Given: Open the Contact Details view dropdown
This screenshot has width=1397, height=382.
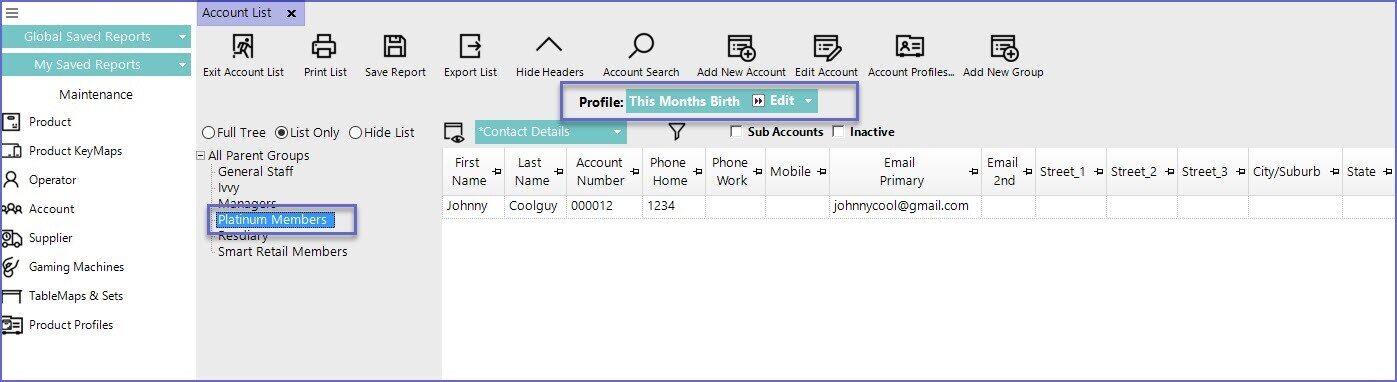Looking at the screenshot, I should 617,132.
